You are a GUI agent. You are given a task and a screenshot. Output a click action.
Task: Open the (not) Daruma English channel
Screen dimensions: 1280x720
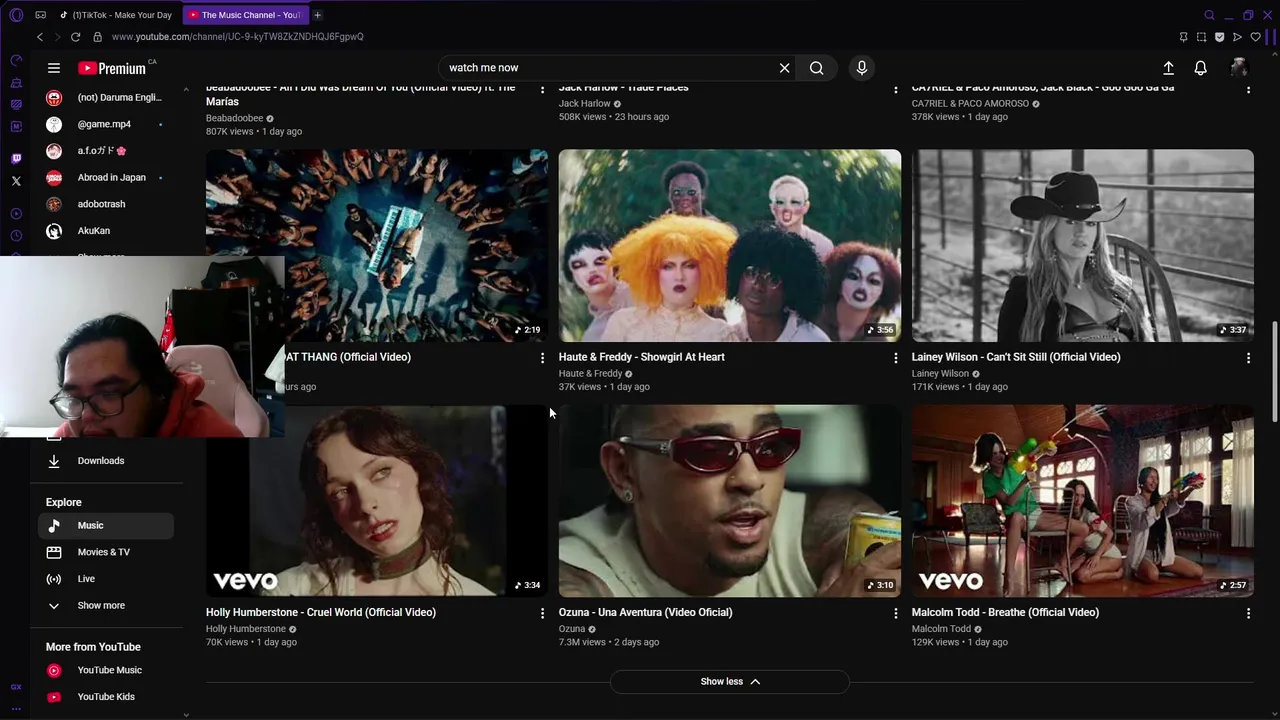coord(106,98)
